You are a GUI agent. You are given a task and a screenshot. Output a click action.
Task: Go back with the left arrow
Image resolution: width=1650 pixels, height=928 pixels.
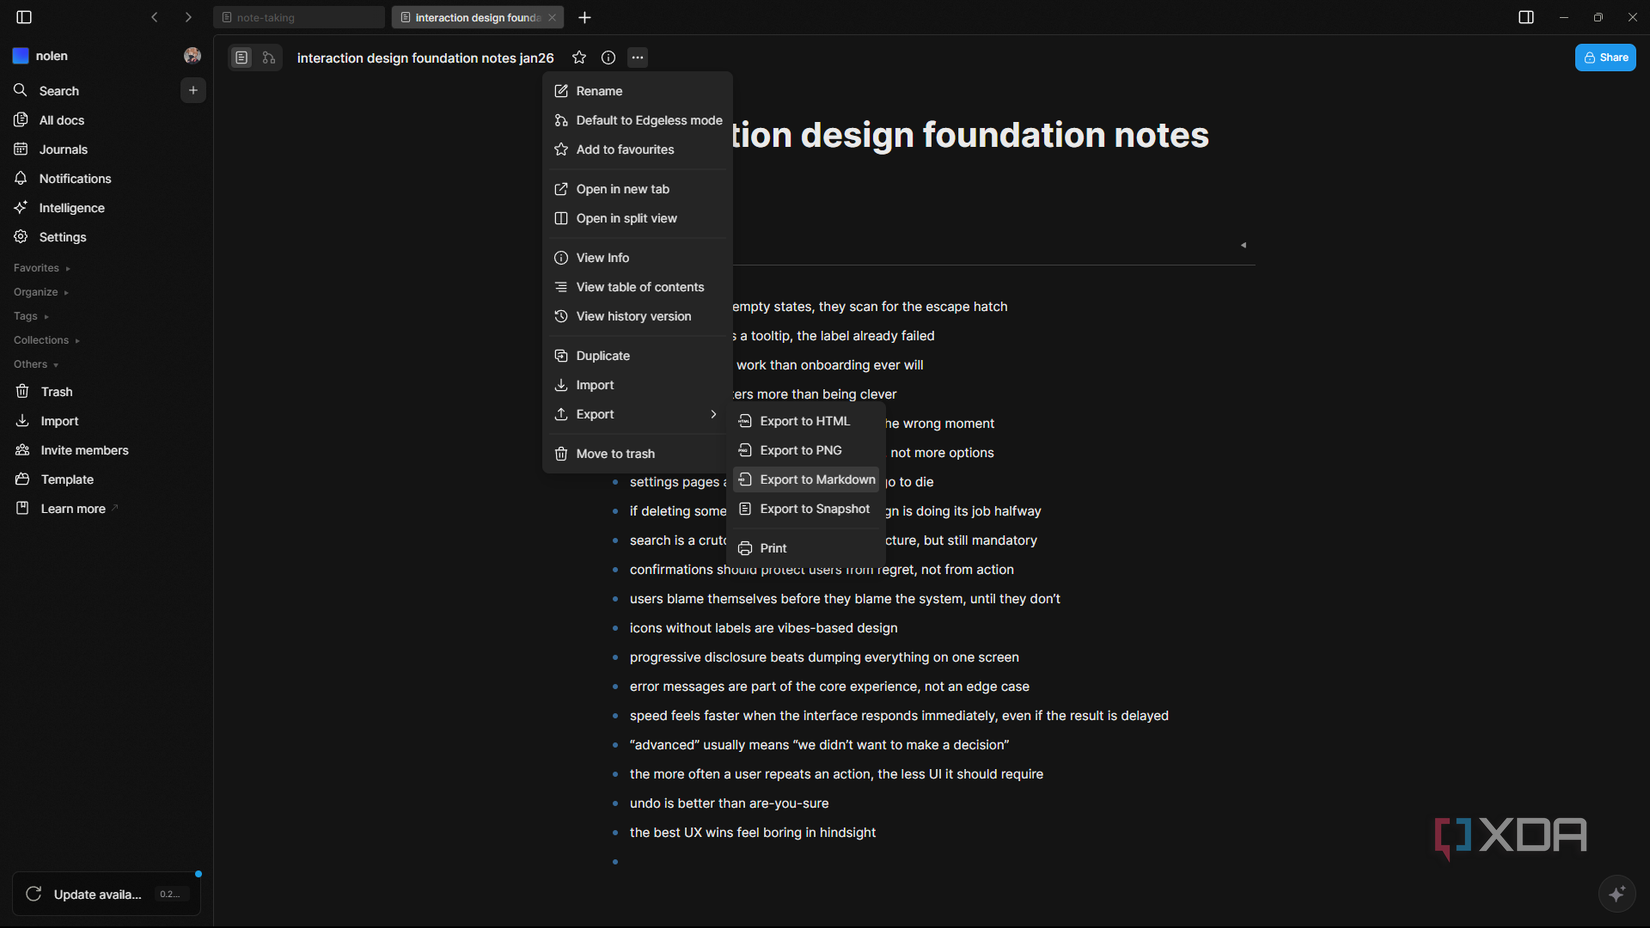[x=154, y=17]
